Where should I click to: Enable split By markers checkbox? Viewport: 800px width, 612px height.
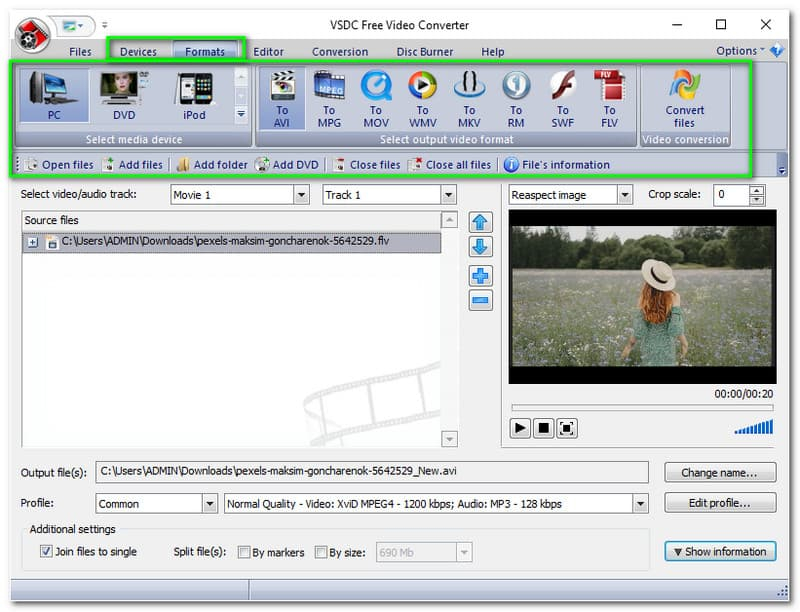pos(244,552)
